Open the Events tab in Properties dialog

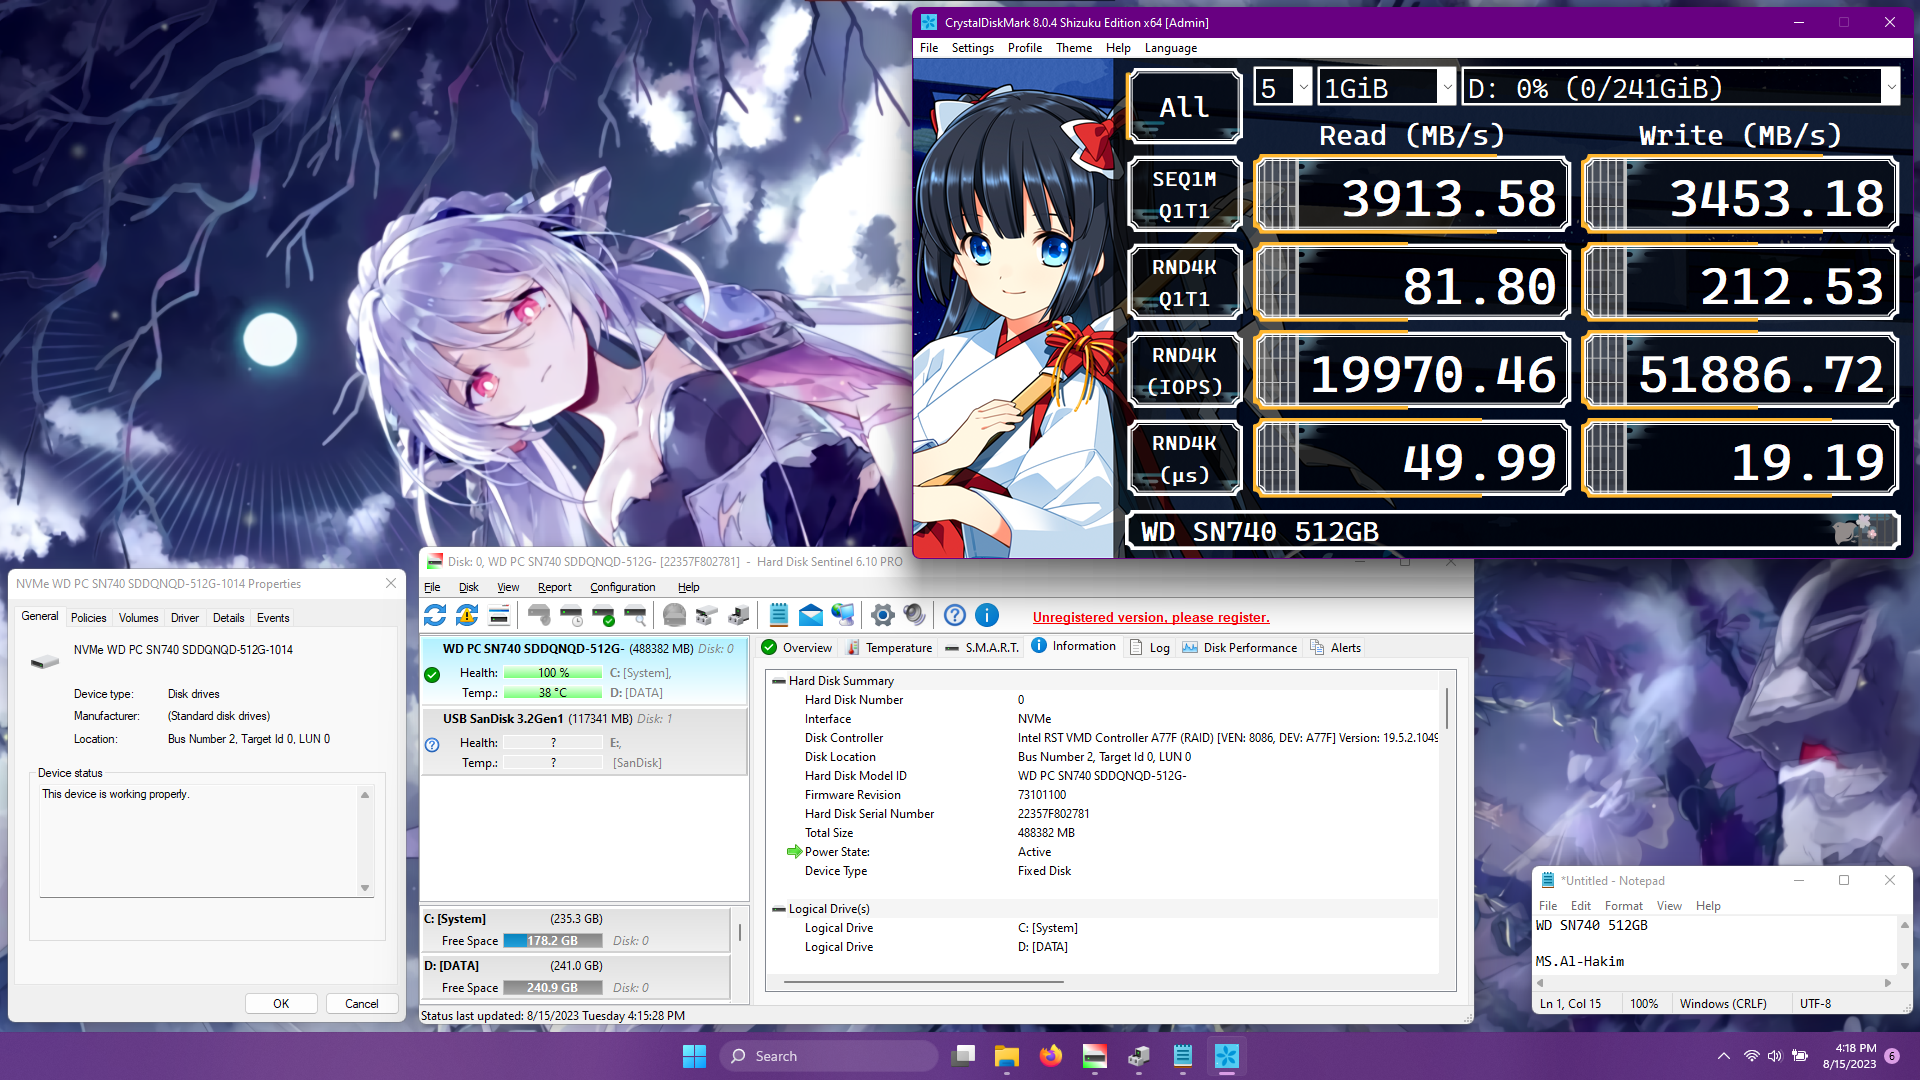273,618
